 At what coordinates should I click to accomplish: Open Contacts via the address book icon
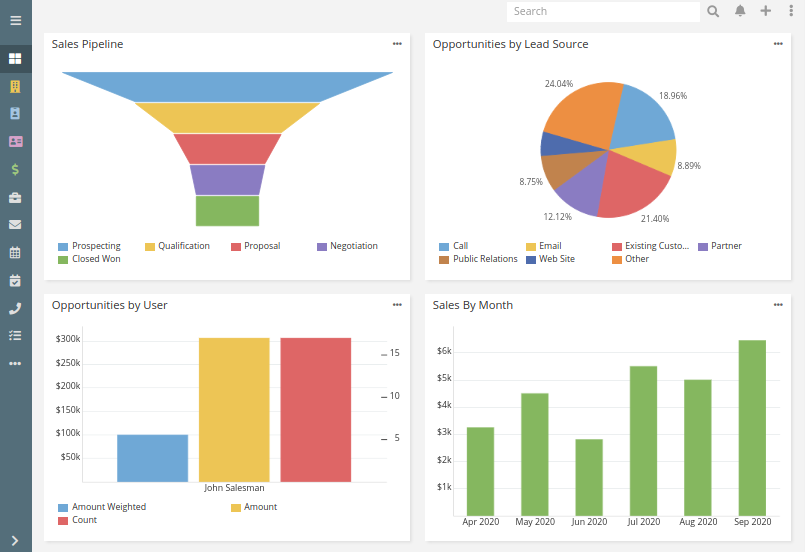(x=15, y=113)
